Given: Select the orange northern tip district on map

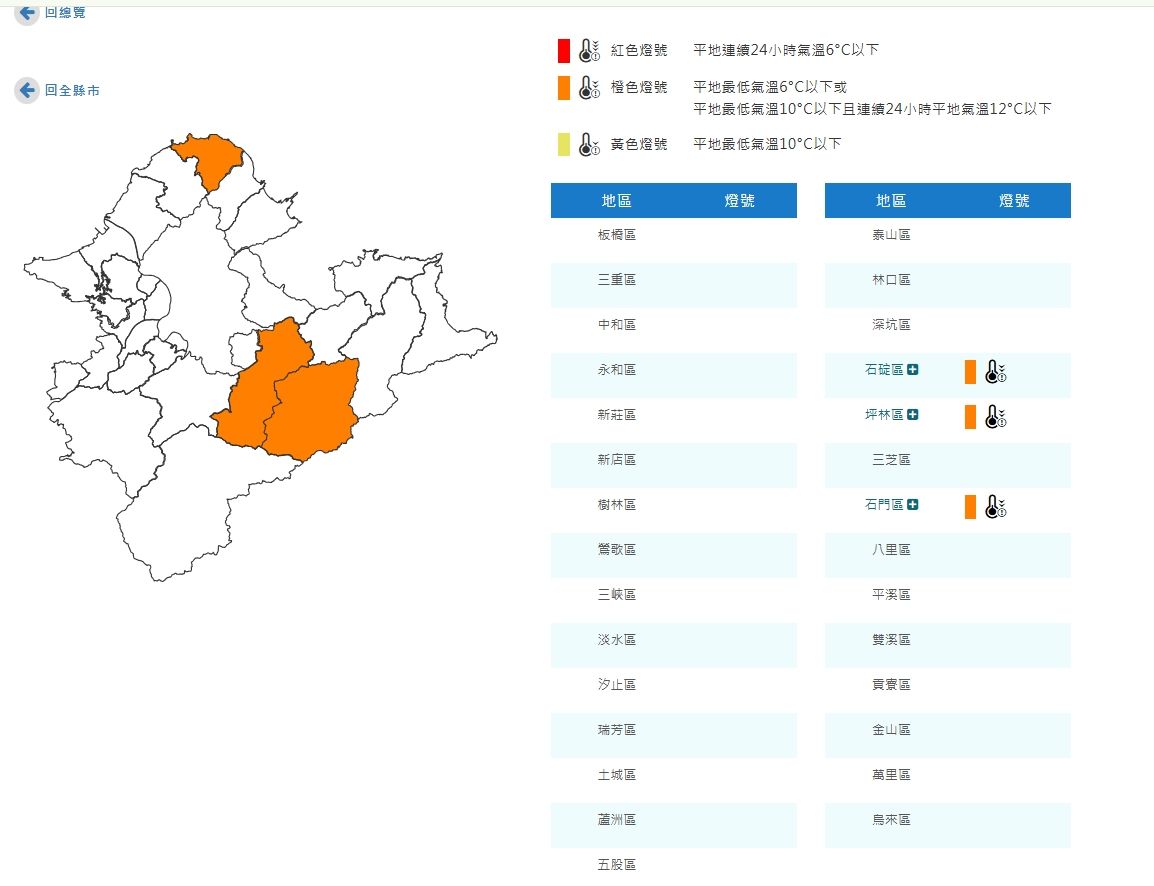Looking at the screenshot, I should [210, 160].
